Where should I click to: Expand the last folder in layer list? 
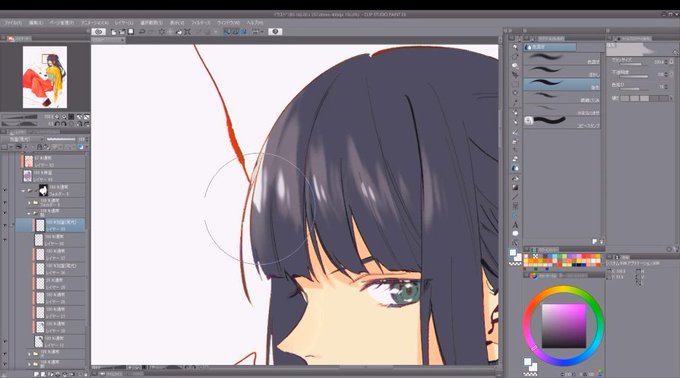point(29,364)
